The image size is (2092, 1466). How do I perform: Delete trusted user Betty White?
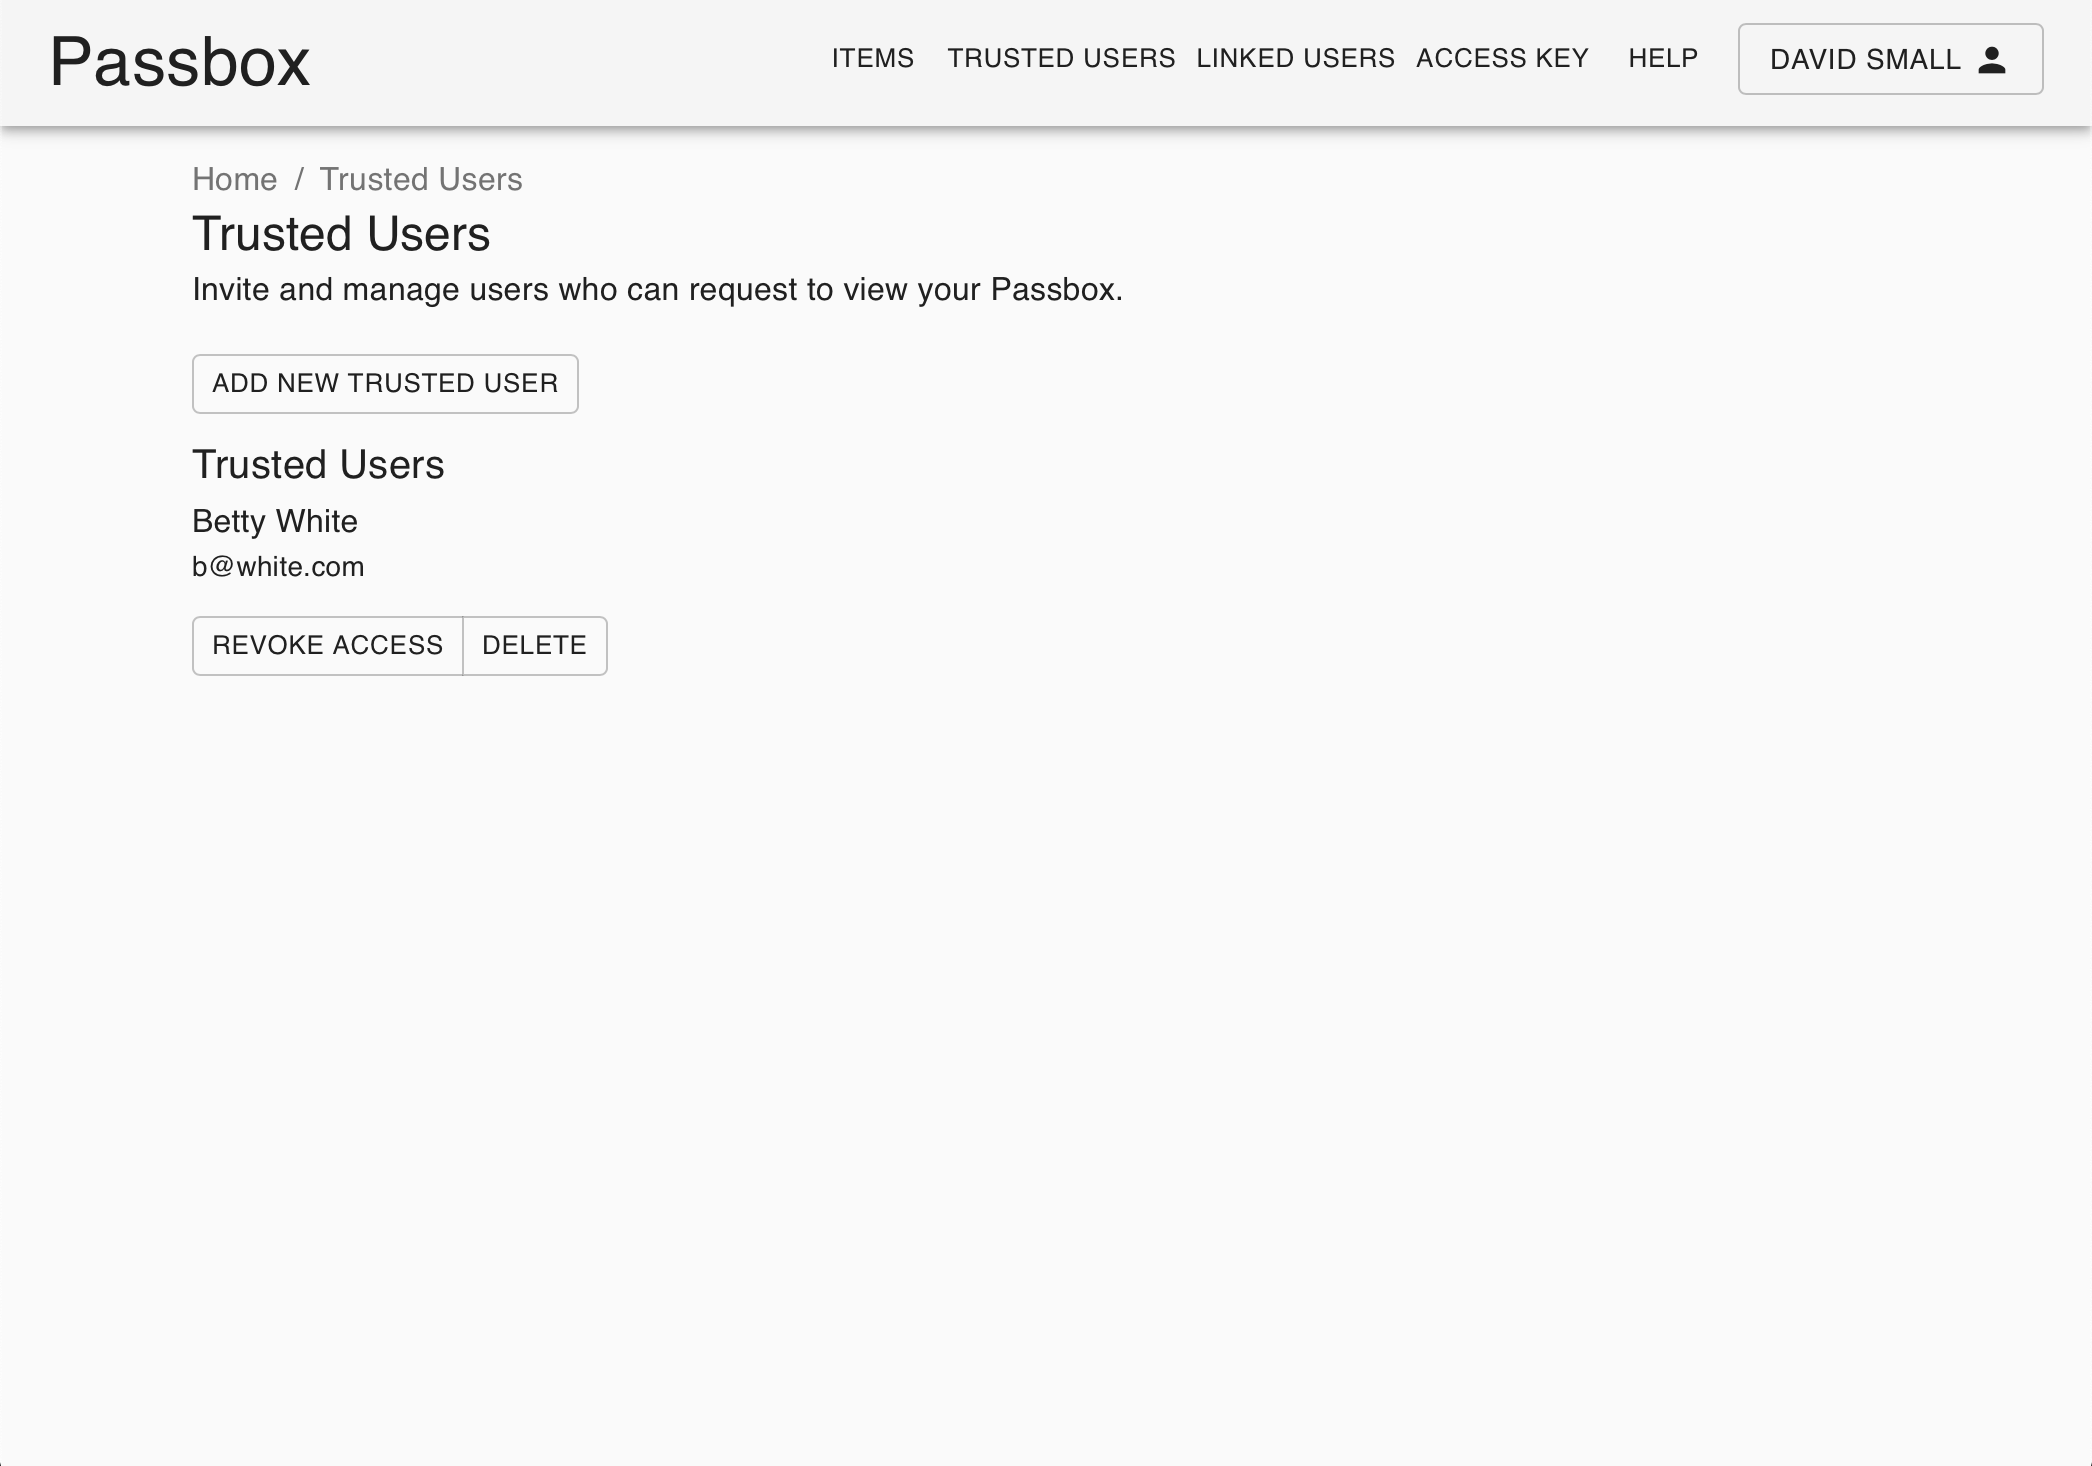(x=534, y=645)
